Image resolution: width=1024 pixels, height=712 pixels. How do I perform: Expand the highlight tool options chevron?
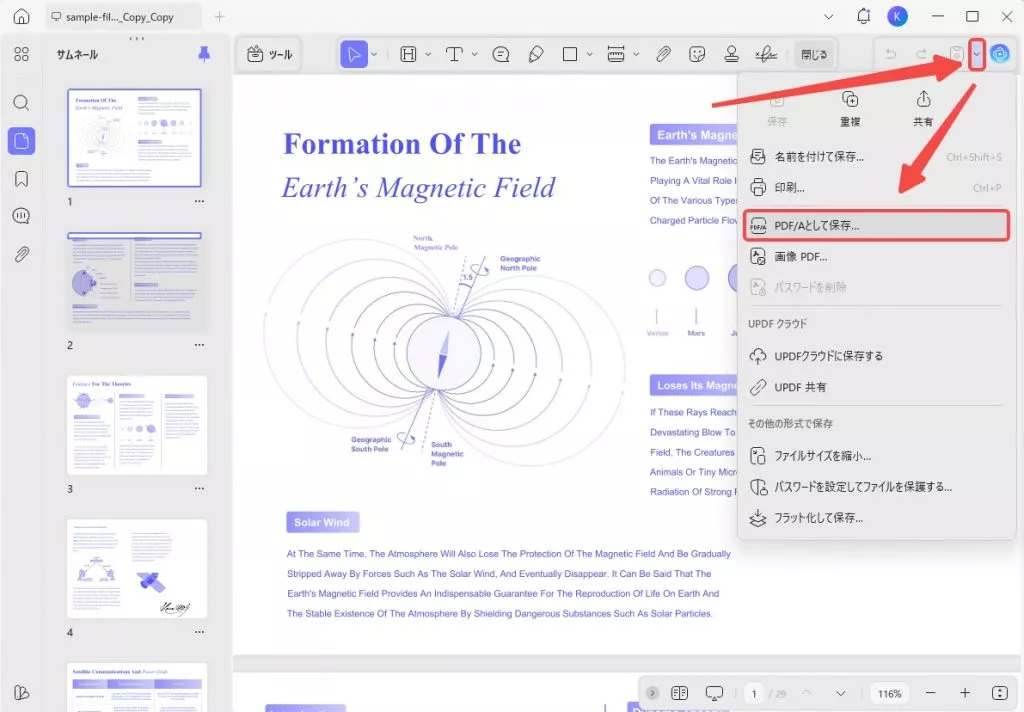coord(428,54)
